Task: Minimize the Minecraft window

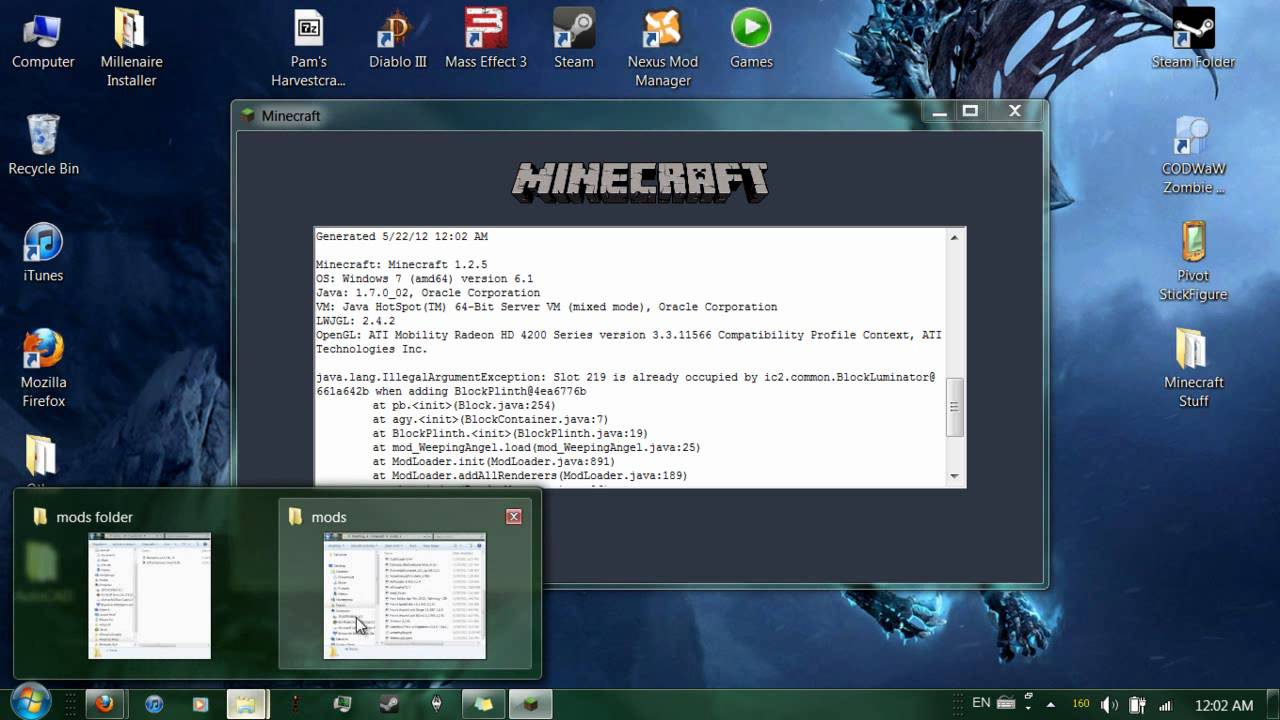Action: (x=938, y=112)
